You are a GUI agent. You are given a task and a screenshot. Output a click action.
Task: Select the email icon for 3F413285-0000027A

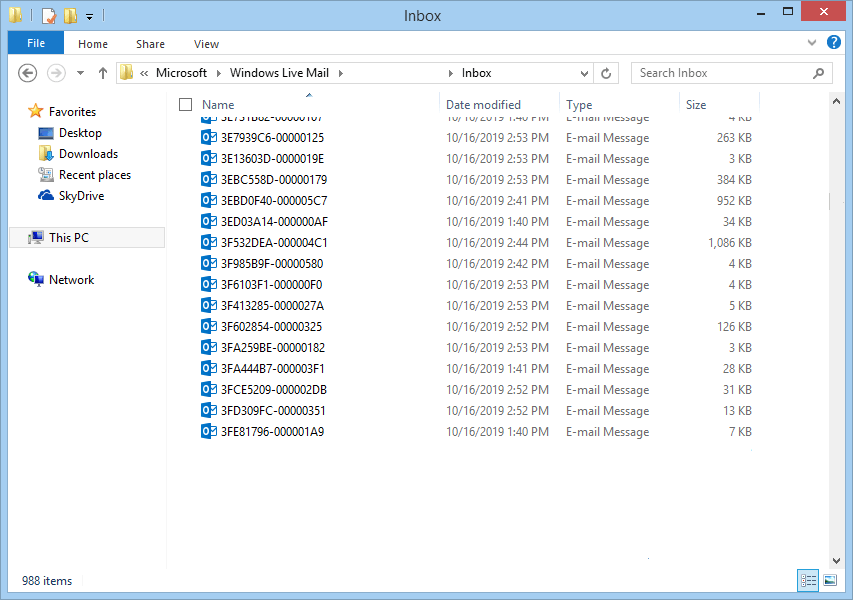(x=209, y=305)
